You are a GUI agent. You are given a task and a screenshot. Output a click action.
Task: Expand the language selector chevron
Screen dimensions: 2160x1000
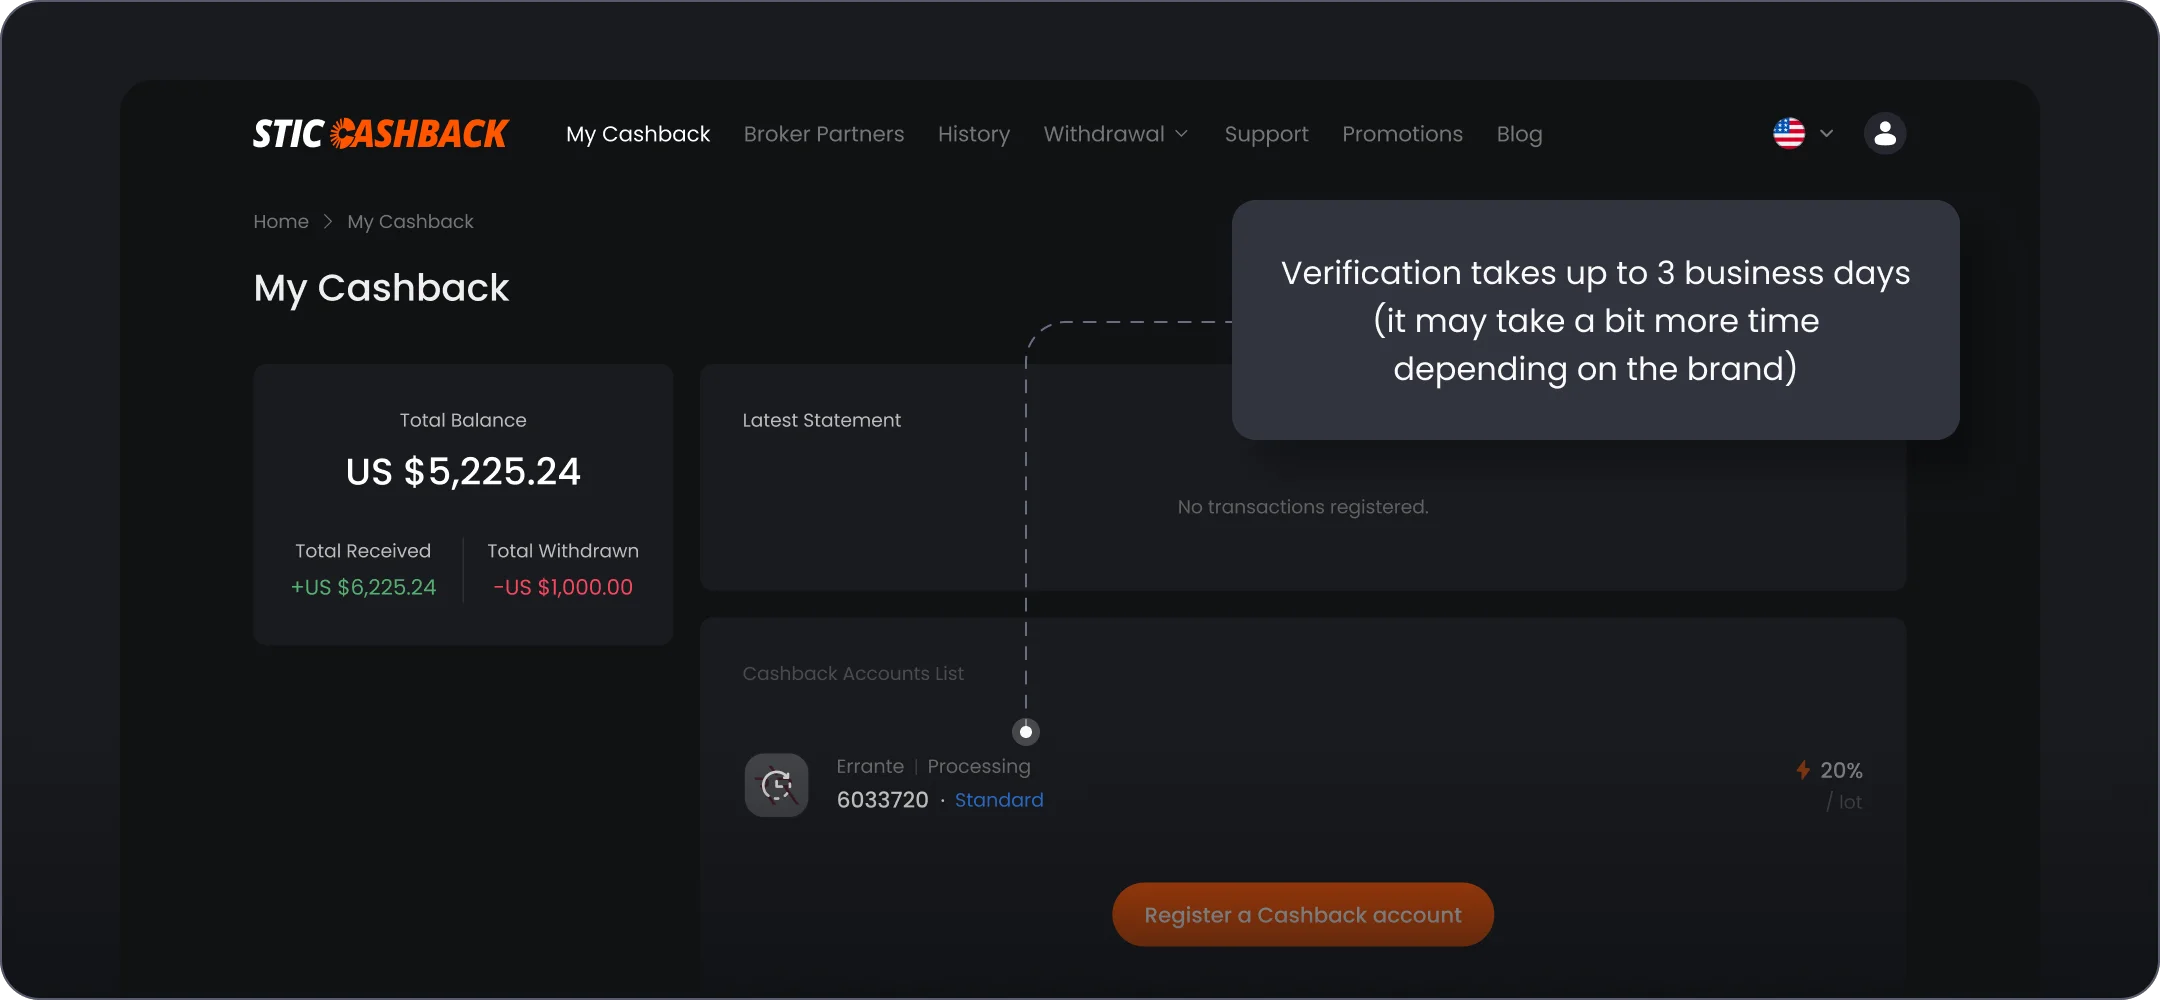click(x=1827, y=133)
